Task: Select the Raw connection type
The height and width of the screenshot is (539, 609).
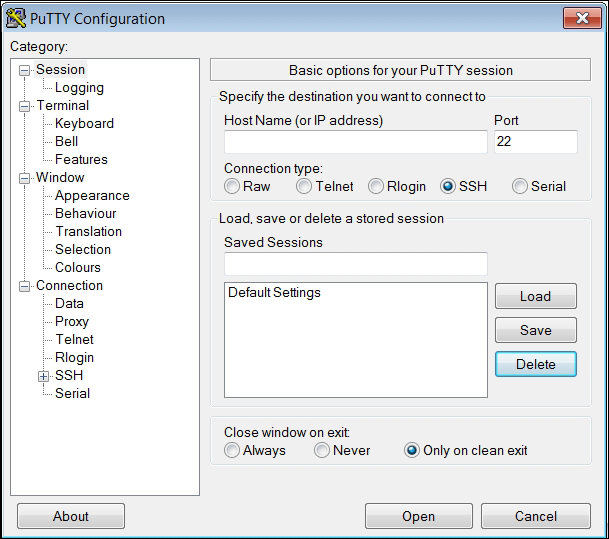Action: [x=232, y=186]
